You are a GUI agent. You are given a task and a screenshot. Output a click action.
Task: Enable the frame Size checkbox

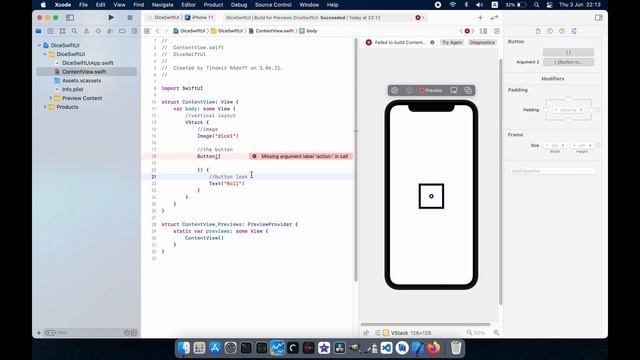pyautogui.click(x=598, y=146)
